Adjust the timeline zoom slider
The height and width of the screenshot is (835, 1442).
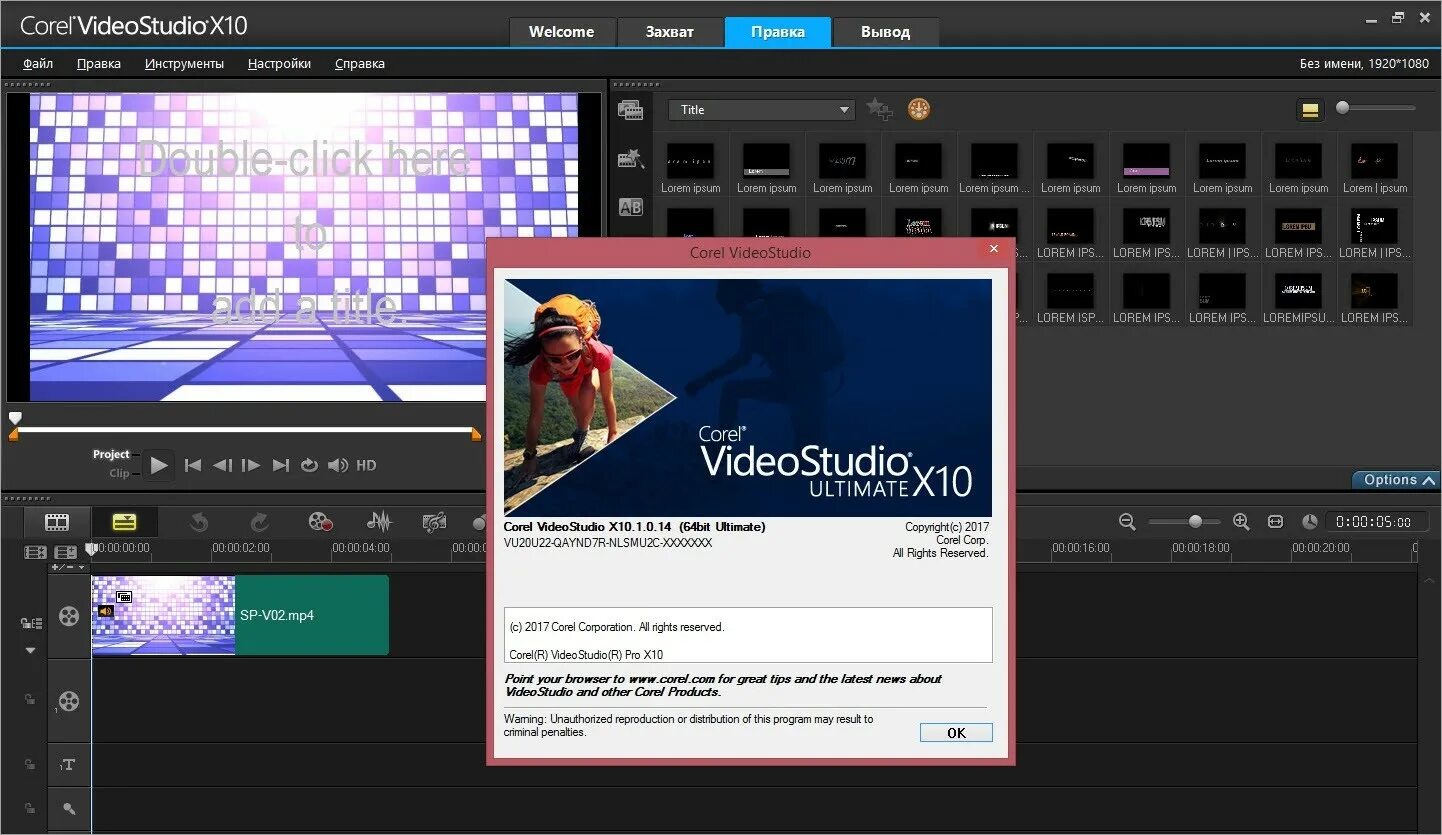click(1184, 522)
